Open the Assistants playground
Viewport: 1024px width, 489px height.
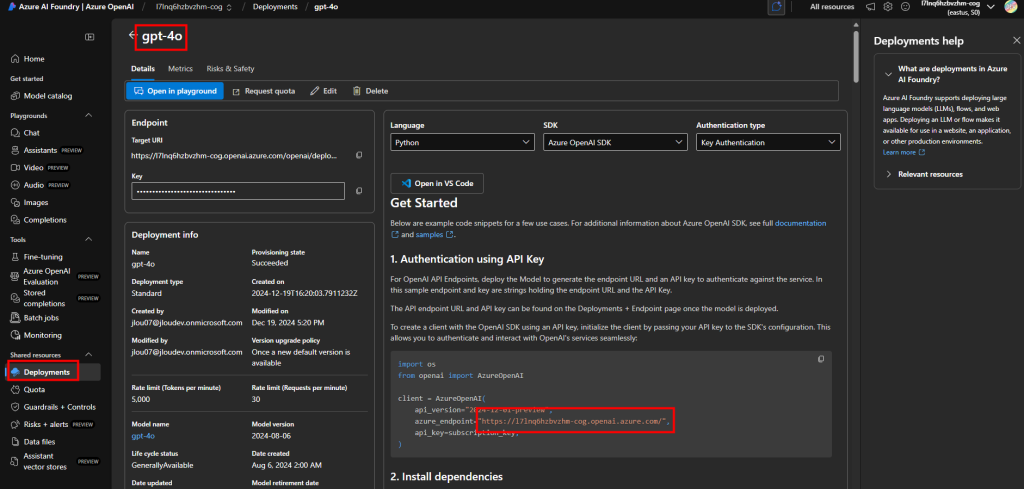pos(47,150)
